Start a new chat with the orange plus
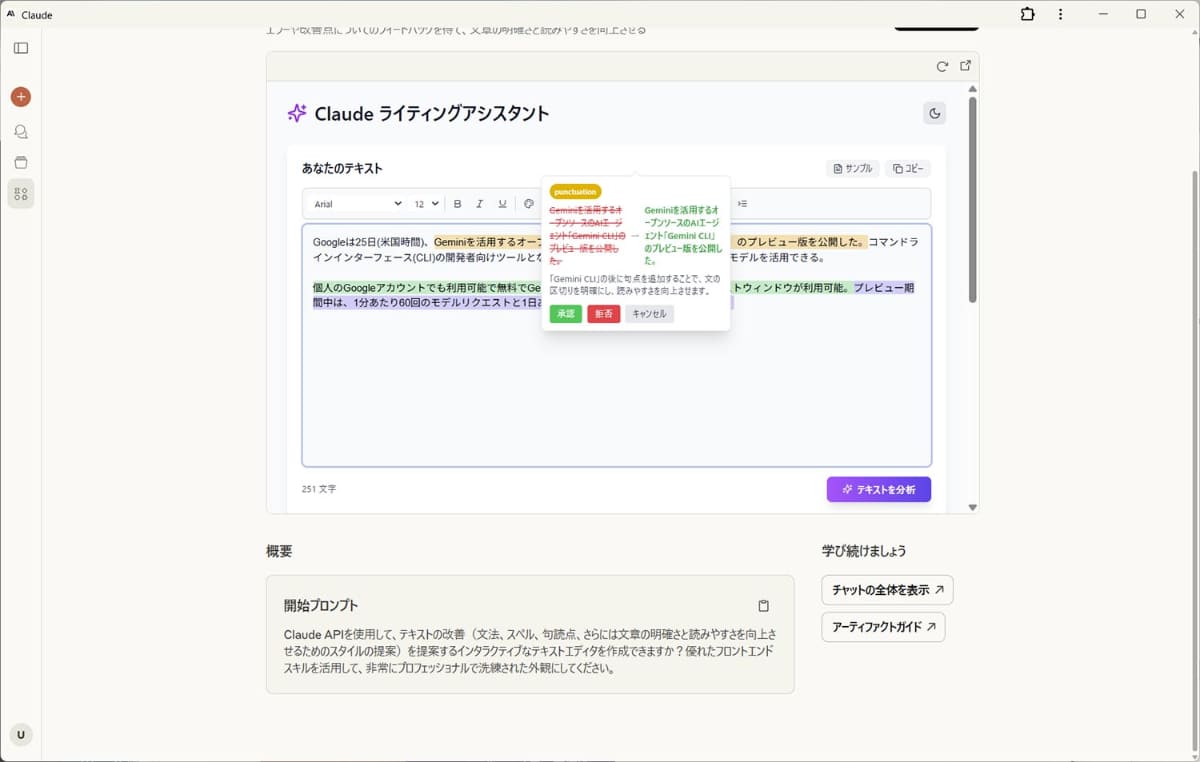 pyautogui.click(x=21, y=97)
